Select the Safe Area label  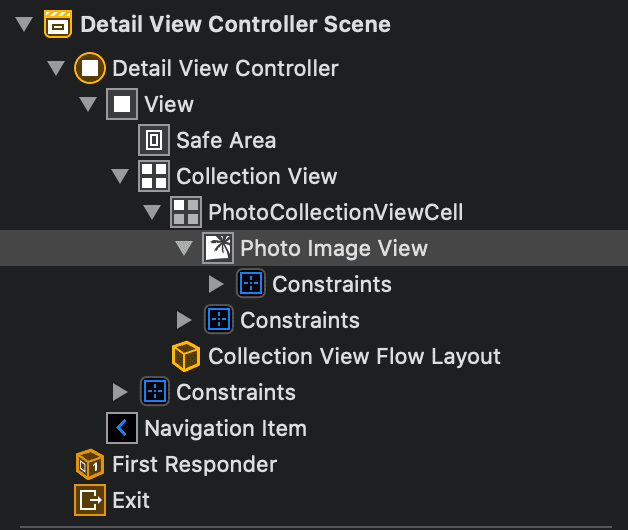pyautogui.click(x=226, y=140)
